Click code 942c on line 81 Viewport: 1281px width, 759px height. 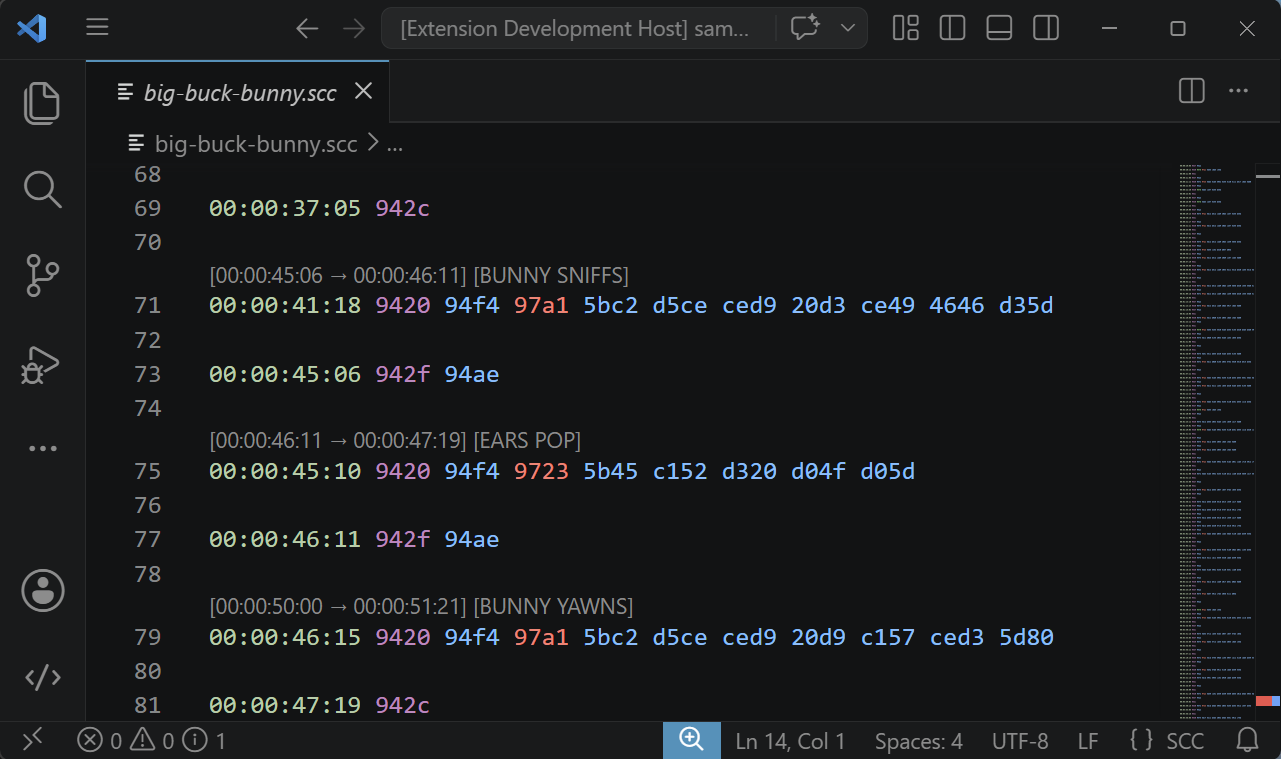click(403, 705)
